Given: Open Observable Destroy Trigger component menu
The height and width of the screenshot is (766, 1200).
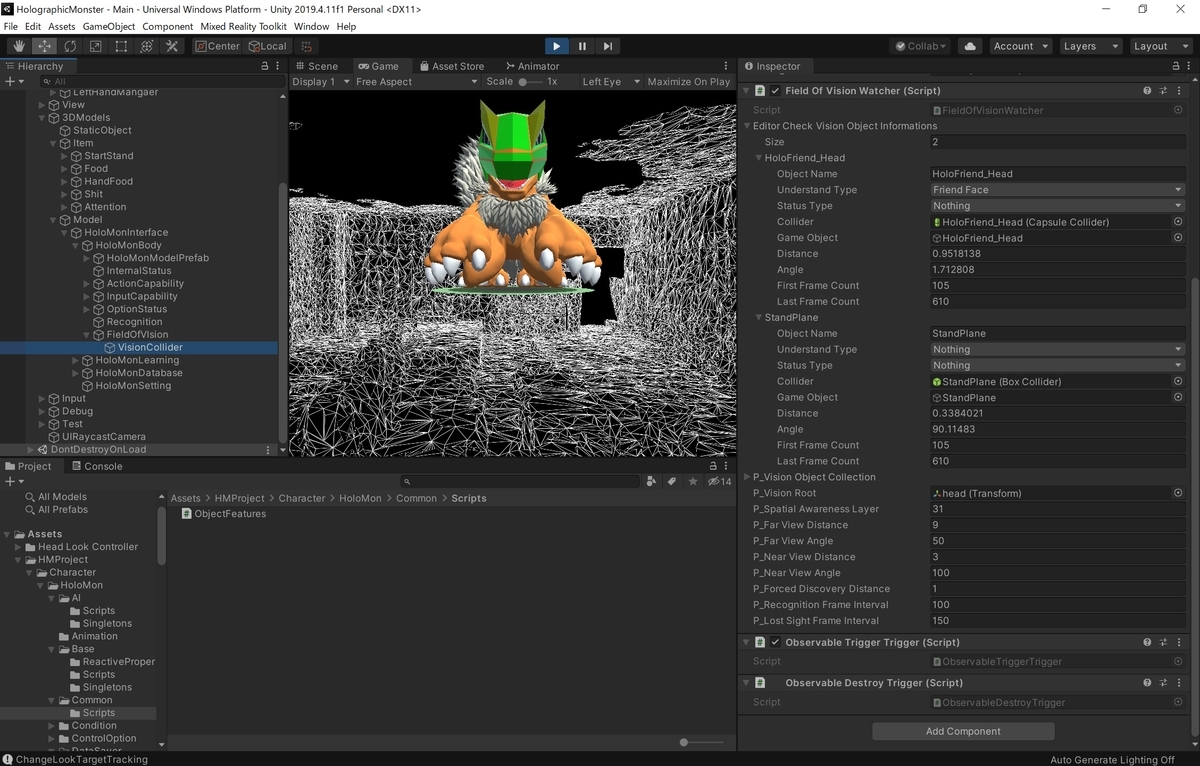Looking at the screenshot, I should pyautogui.click(x=1179, y=682).
